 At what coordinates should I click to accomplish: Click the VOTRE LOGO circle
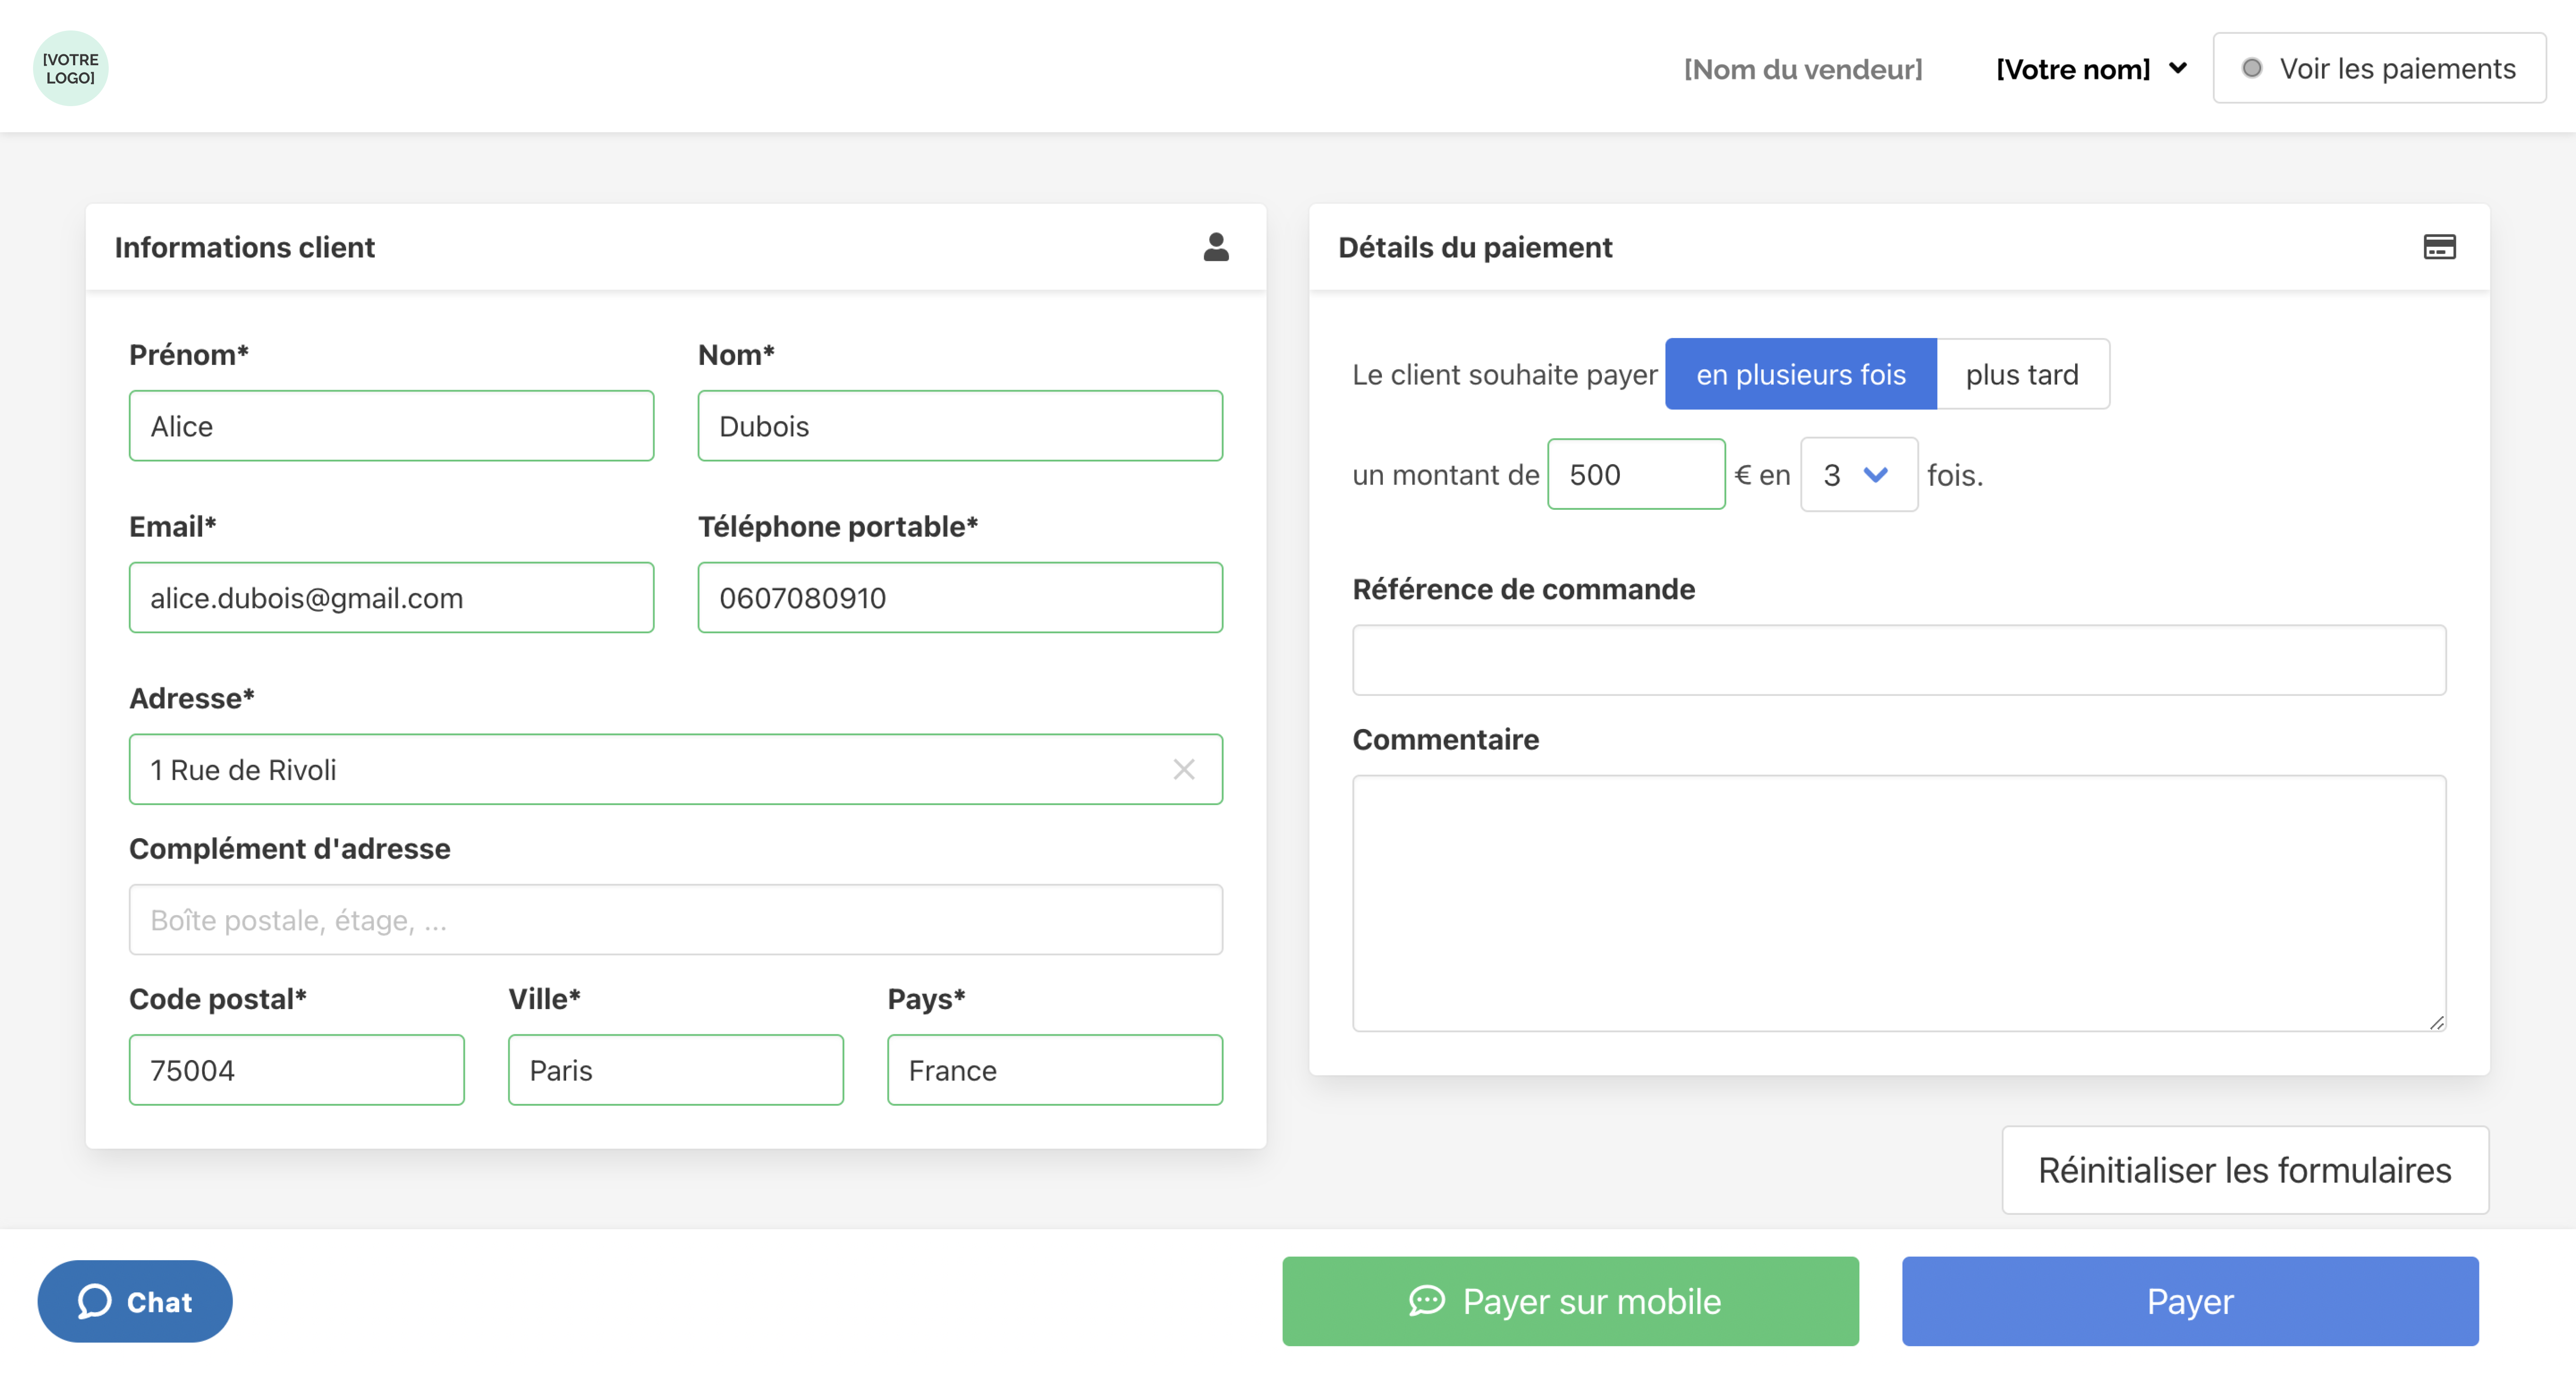click(x=70, y=68)
